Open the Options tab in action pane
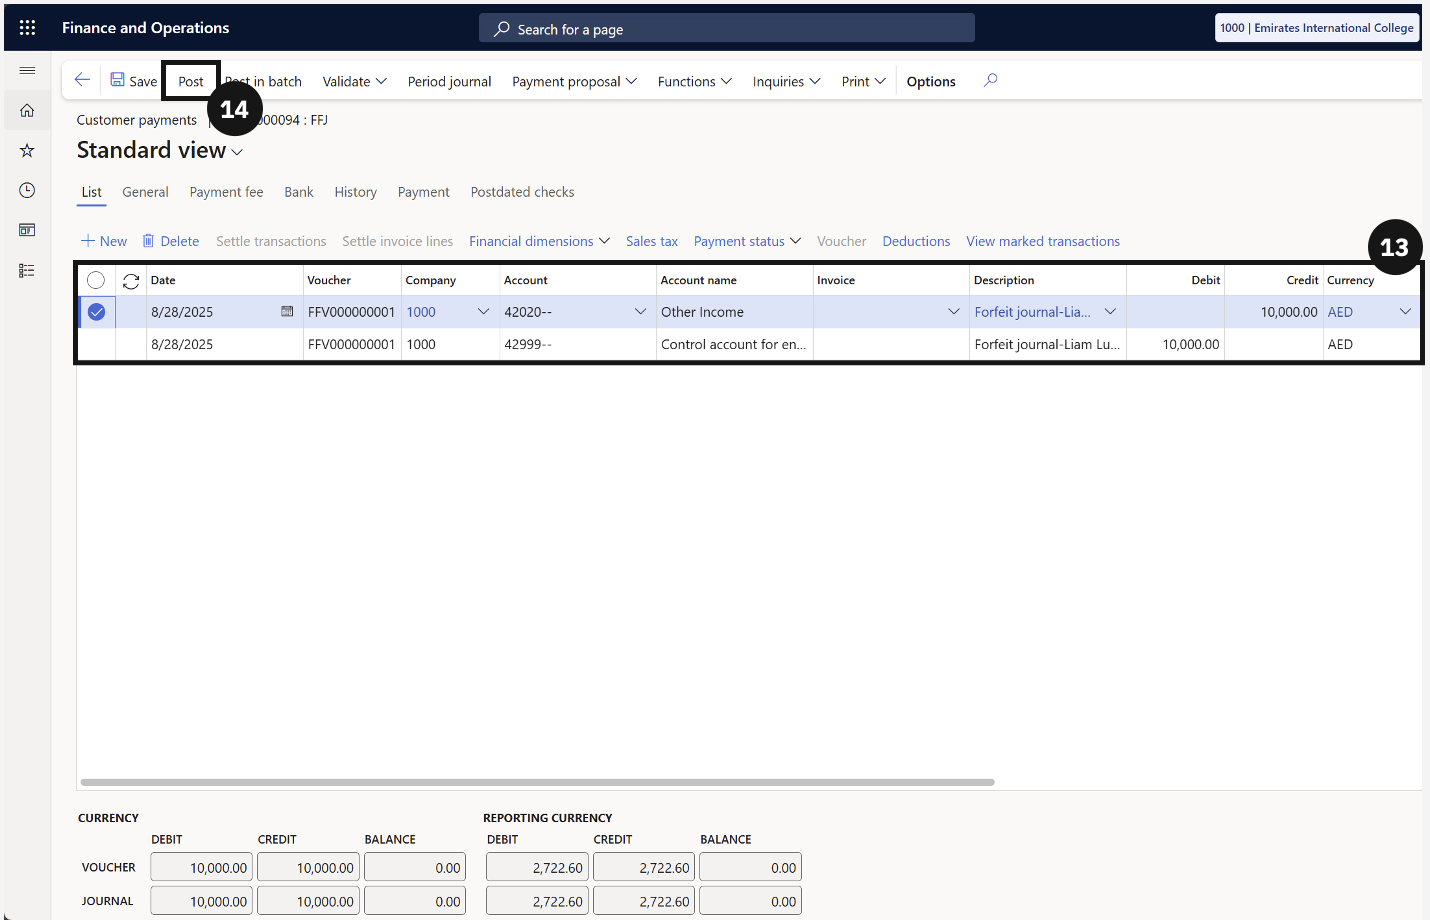 931,81
